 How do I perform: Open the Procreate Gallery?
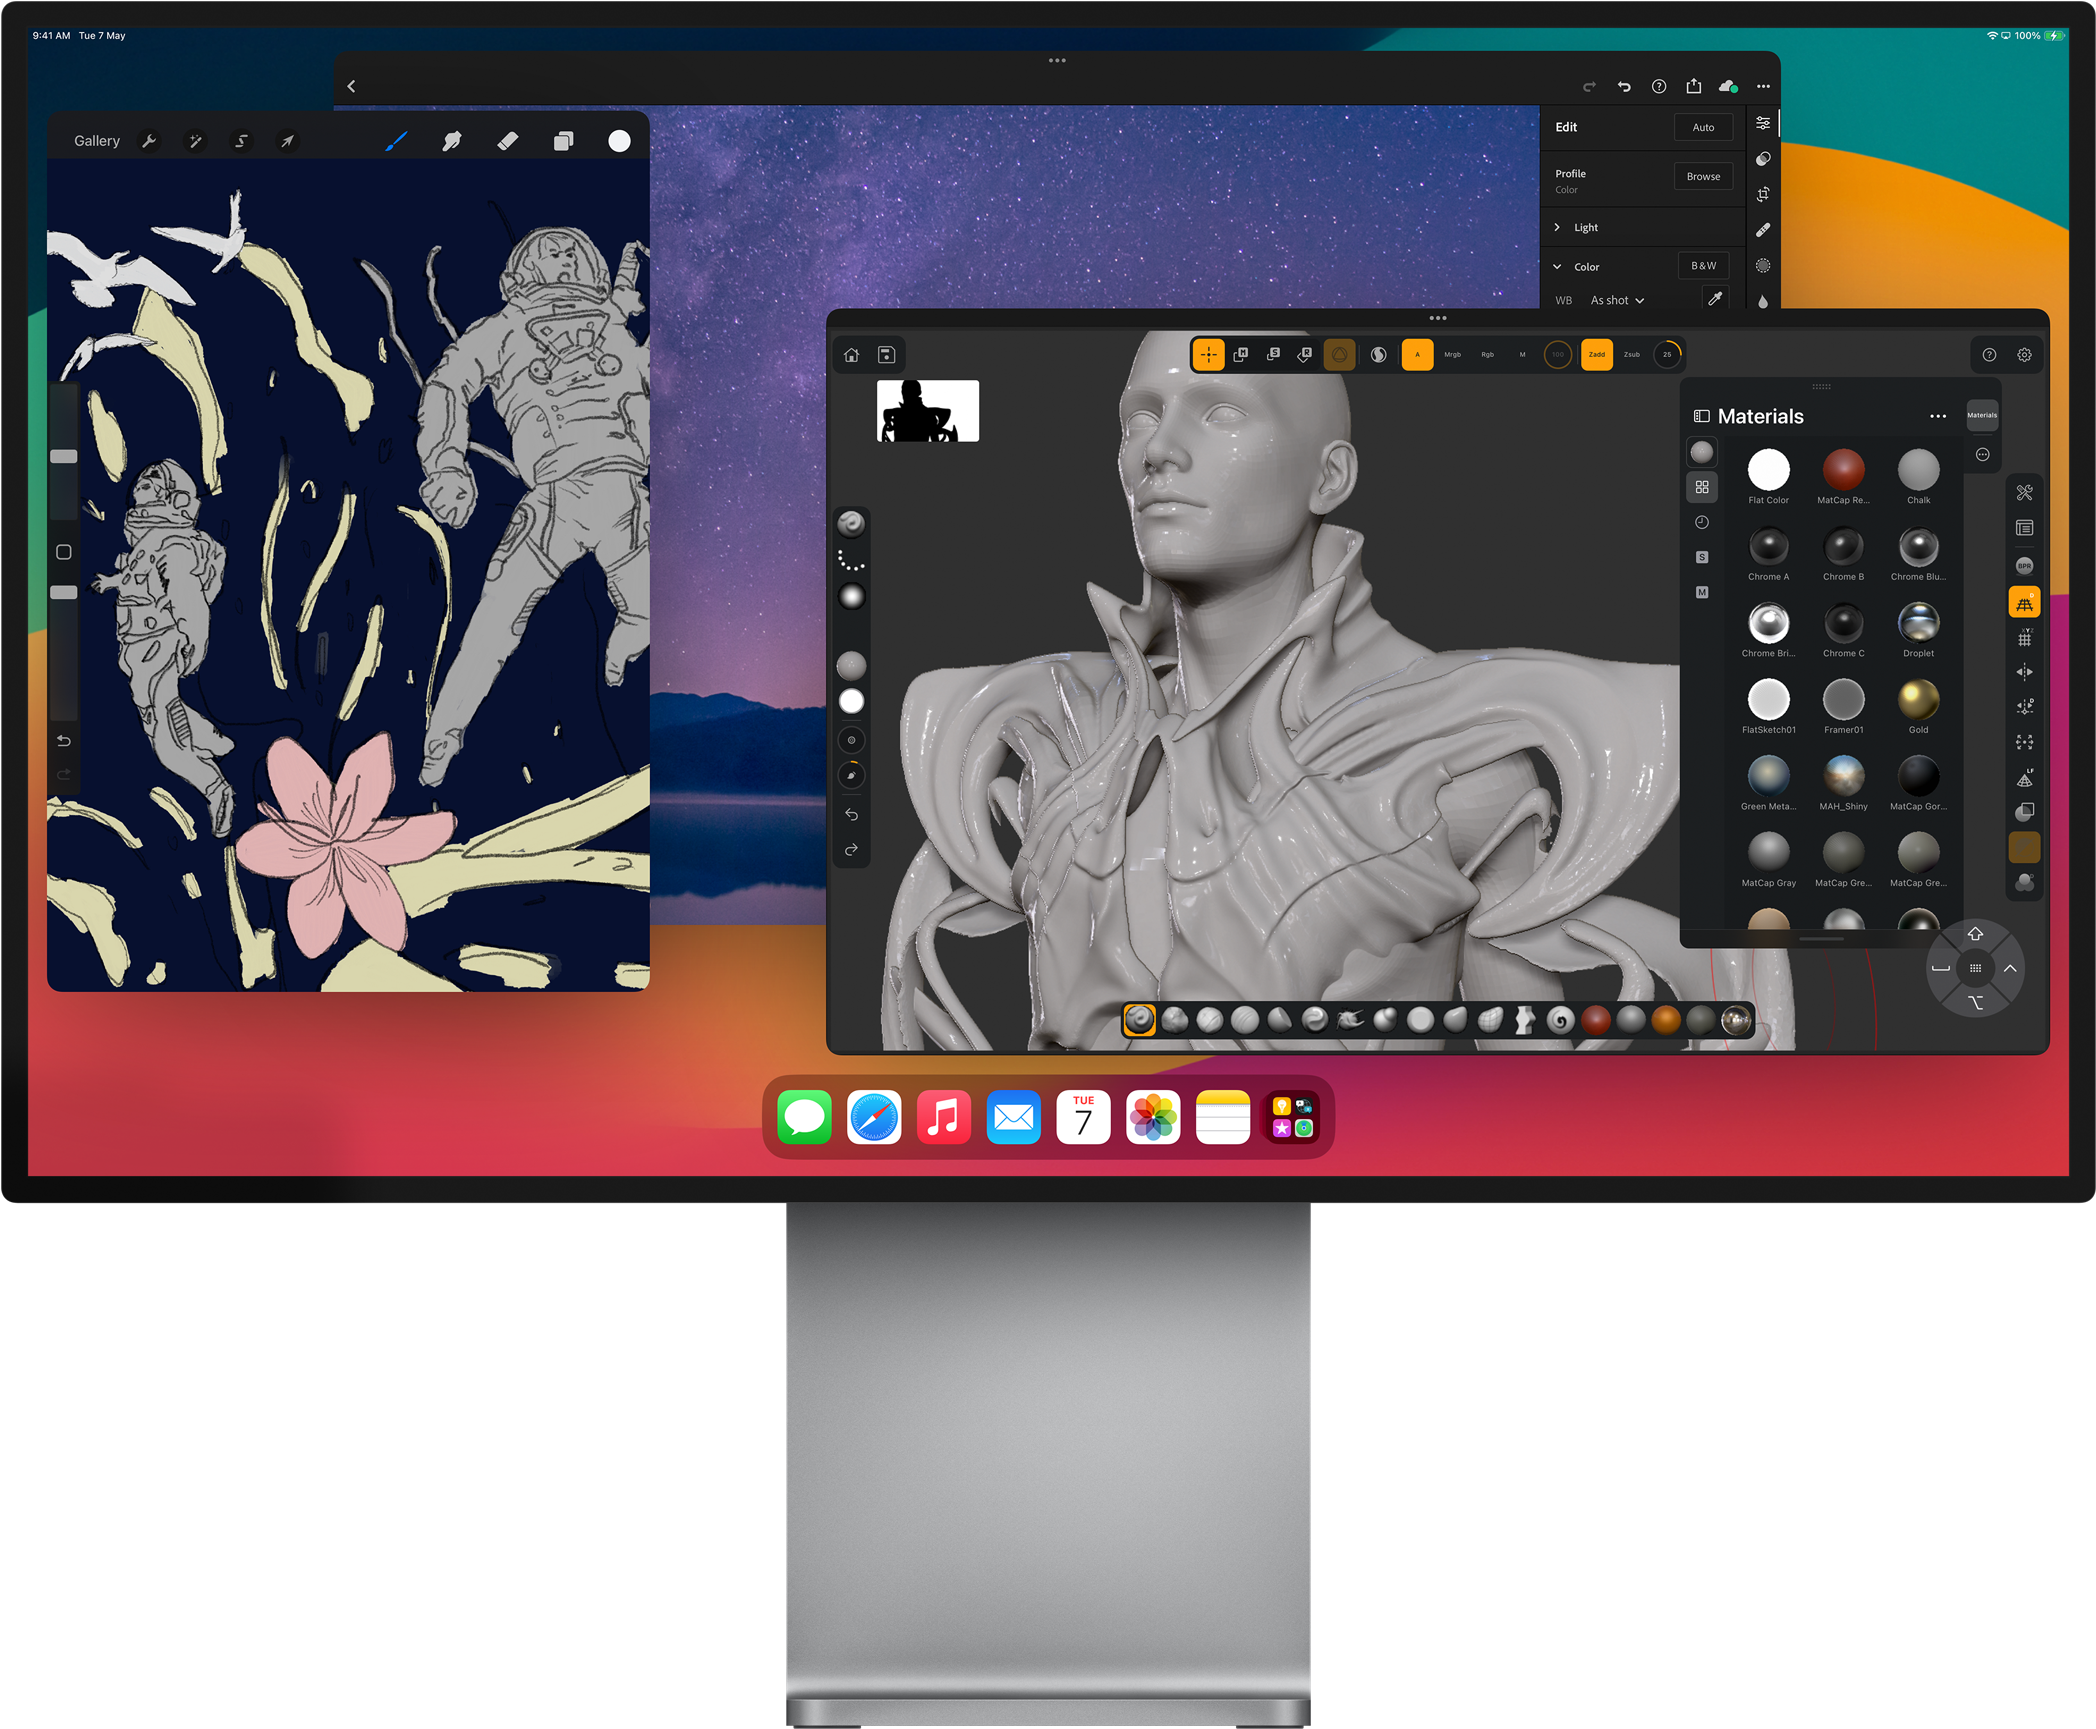[97, 141]
